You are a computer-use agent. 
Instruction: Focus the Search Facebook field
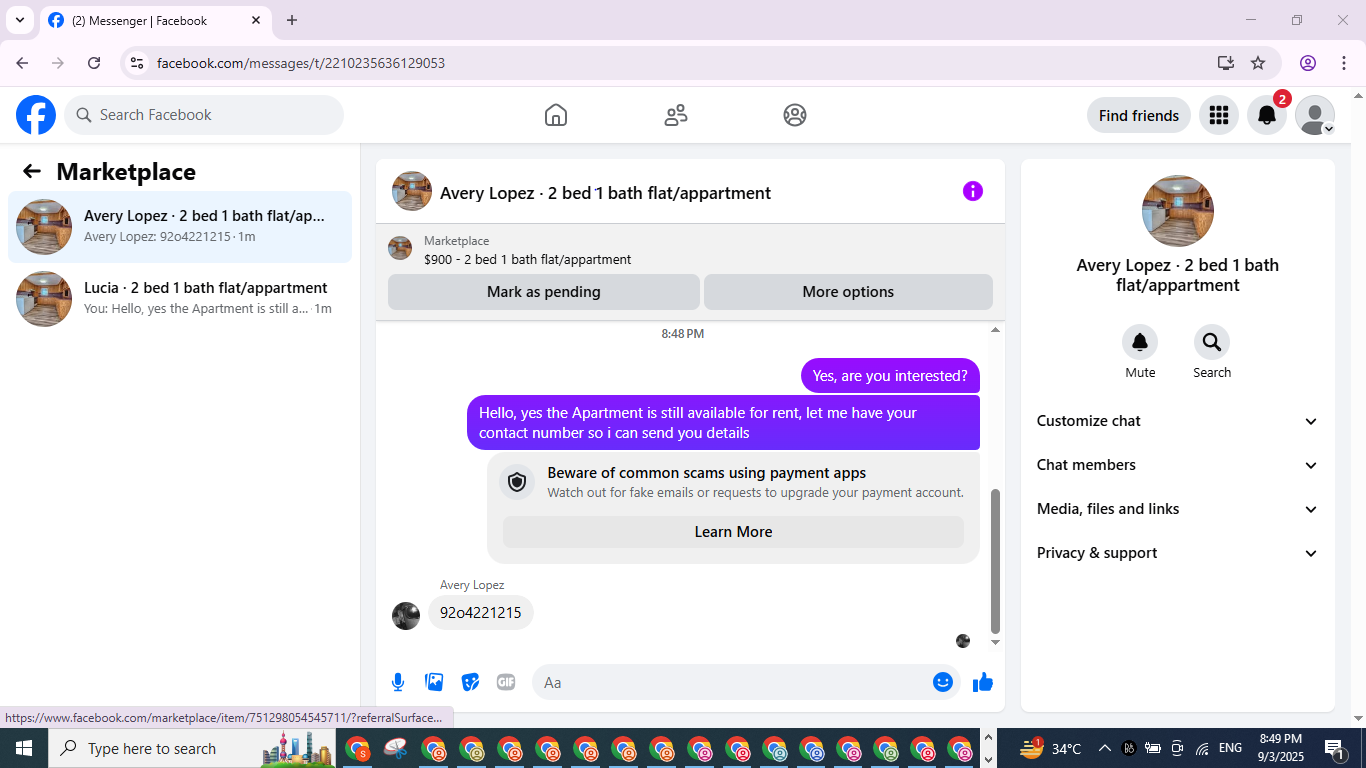point(204,115)
